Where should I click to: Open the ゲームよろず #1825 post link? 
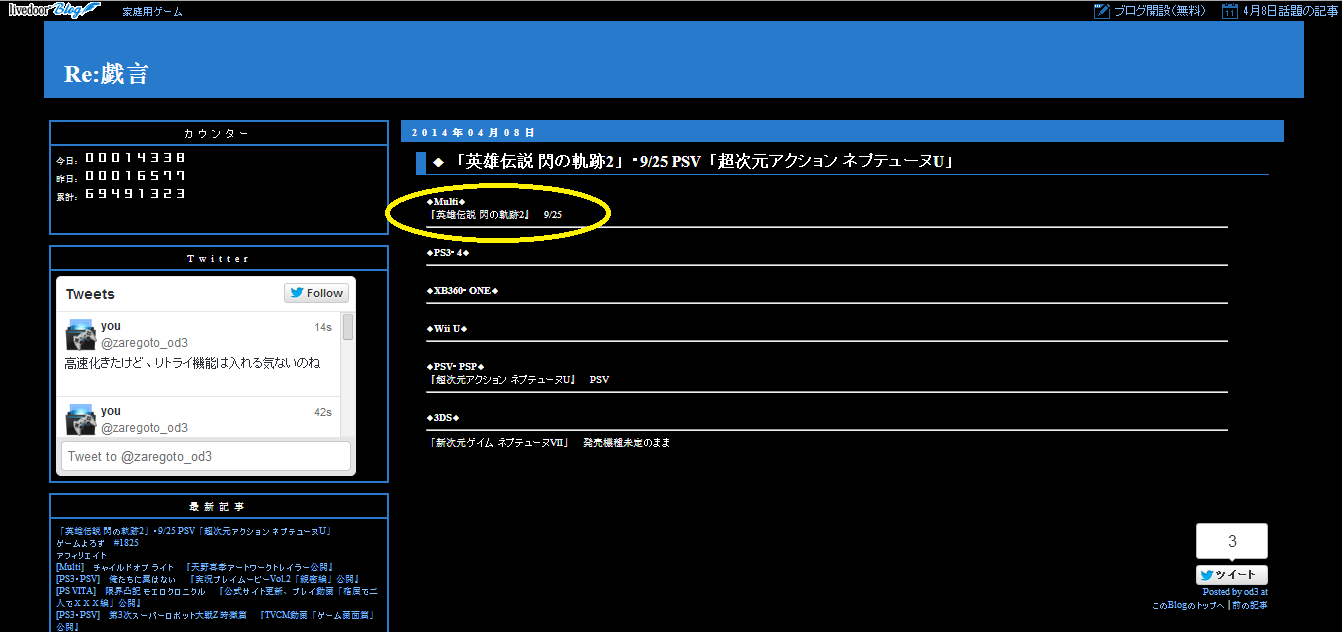98,543
